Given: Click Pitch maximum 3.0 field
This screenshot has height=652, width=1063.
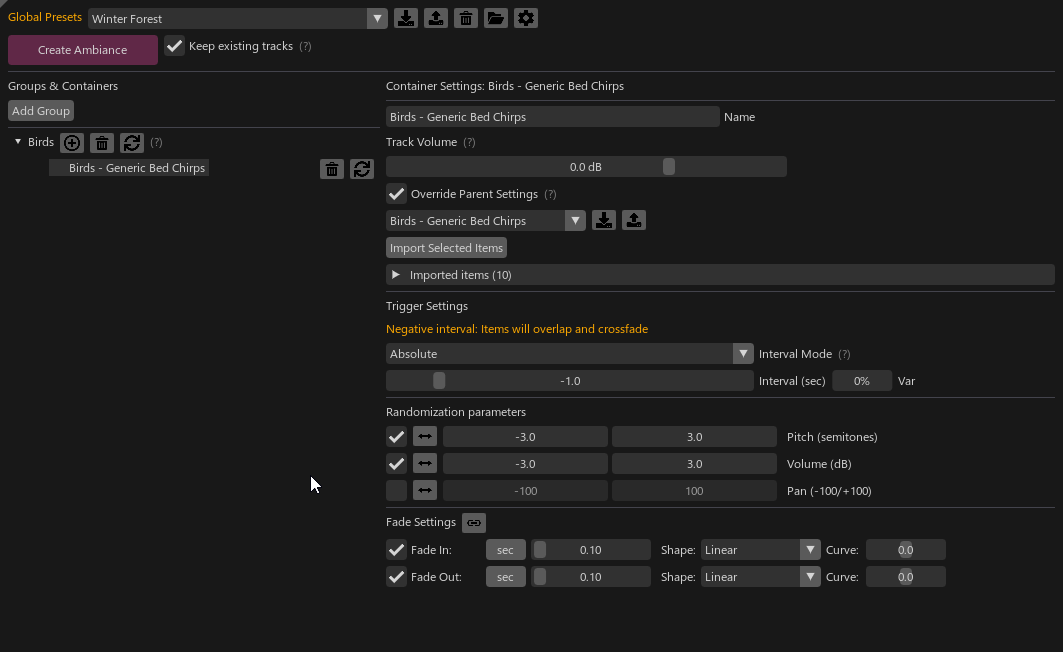Looking at the screenshot, I should coord(694,436).
